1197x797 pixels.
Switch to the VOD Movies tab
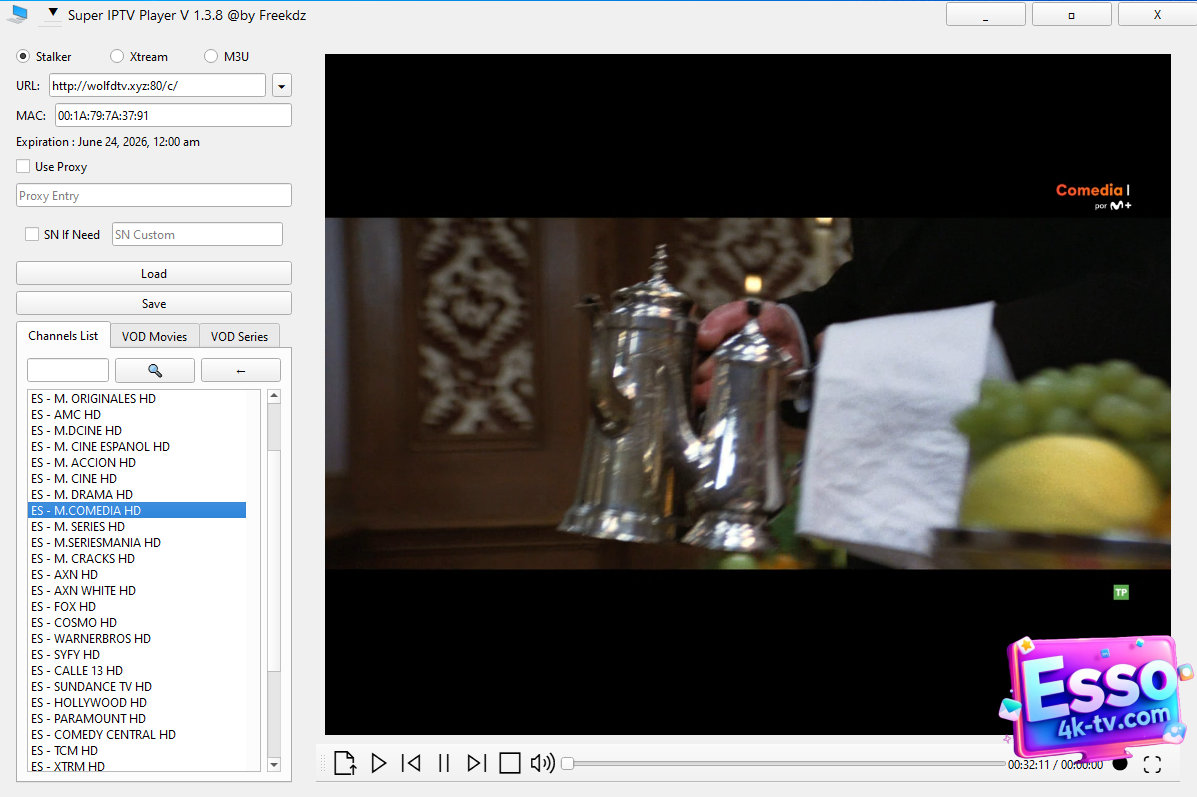(155, 336)
